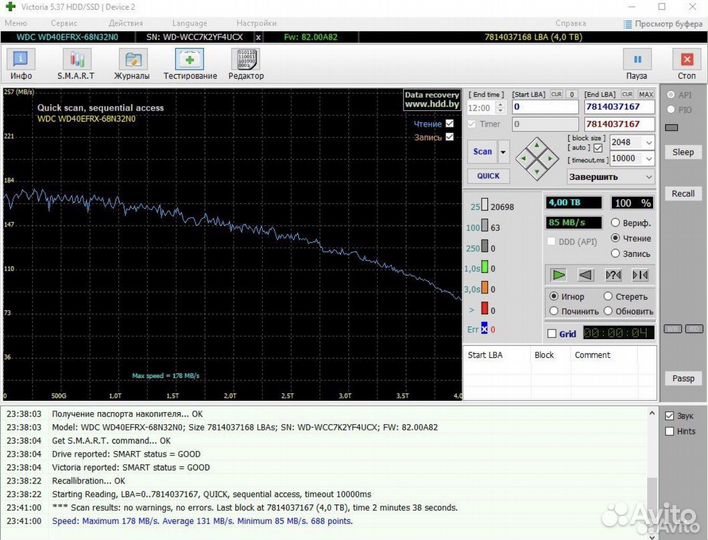Open the Language menu

pyautogui.click(x=189, y=21)
